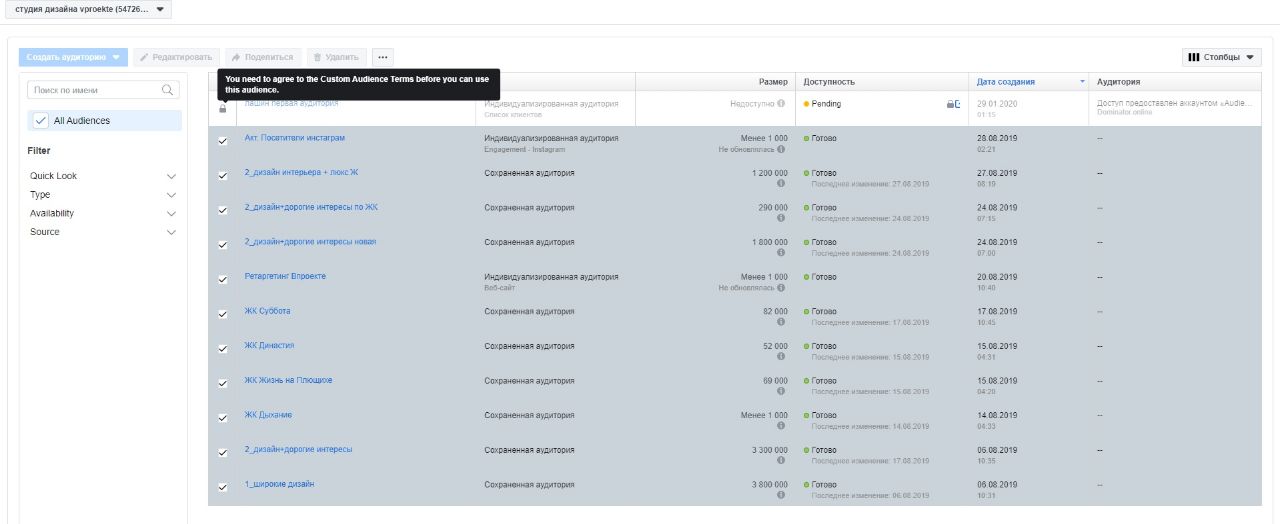Click info icon in Ретаргетинг Впроекте row
Image resolution: width=1280 pixels, height=524 pixels.
[x=781, y=288]
